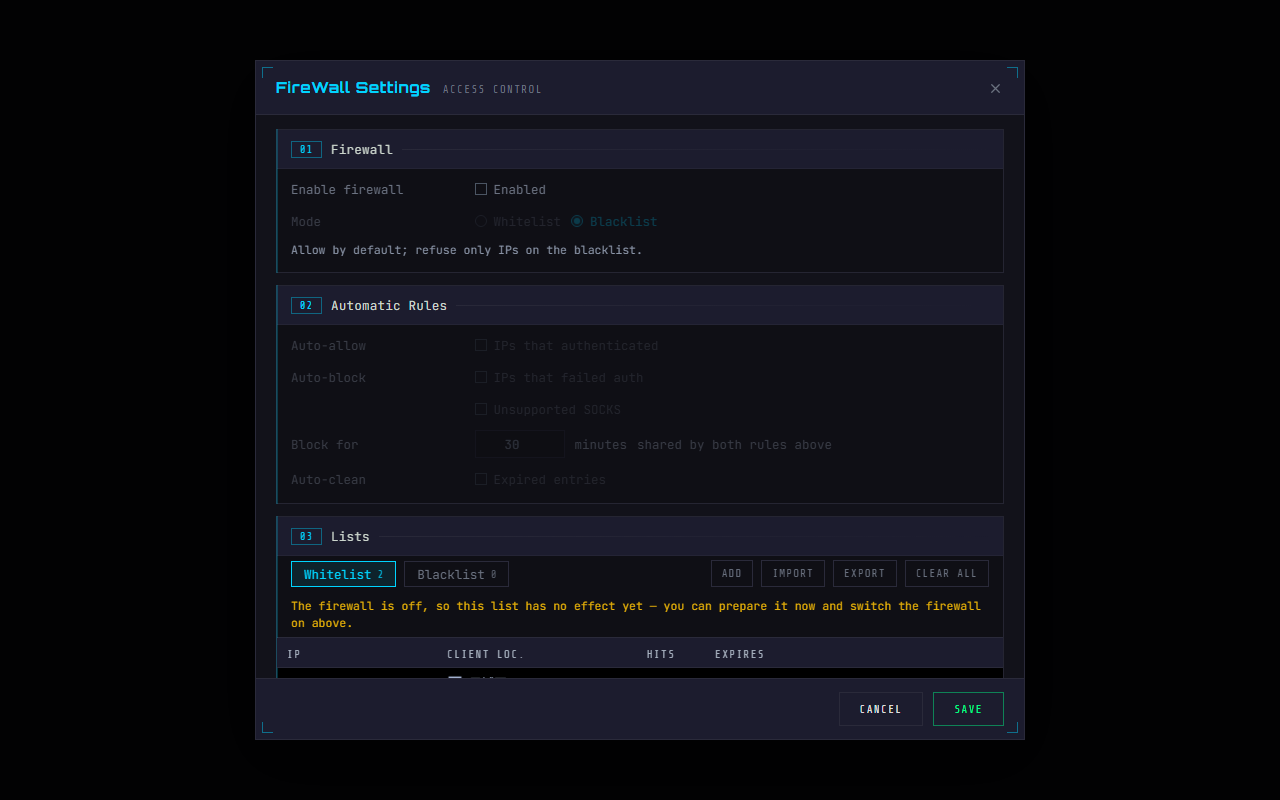This screenshot has width=1280, height=800.
Task: Cancel the firewall settings changes
Action: (881, 709)
